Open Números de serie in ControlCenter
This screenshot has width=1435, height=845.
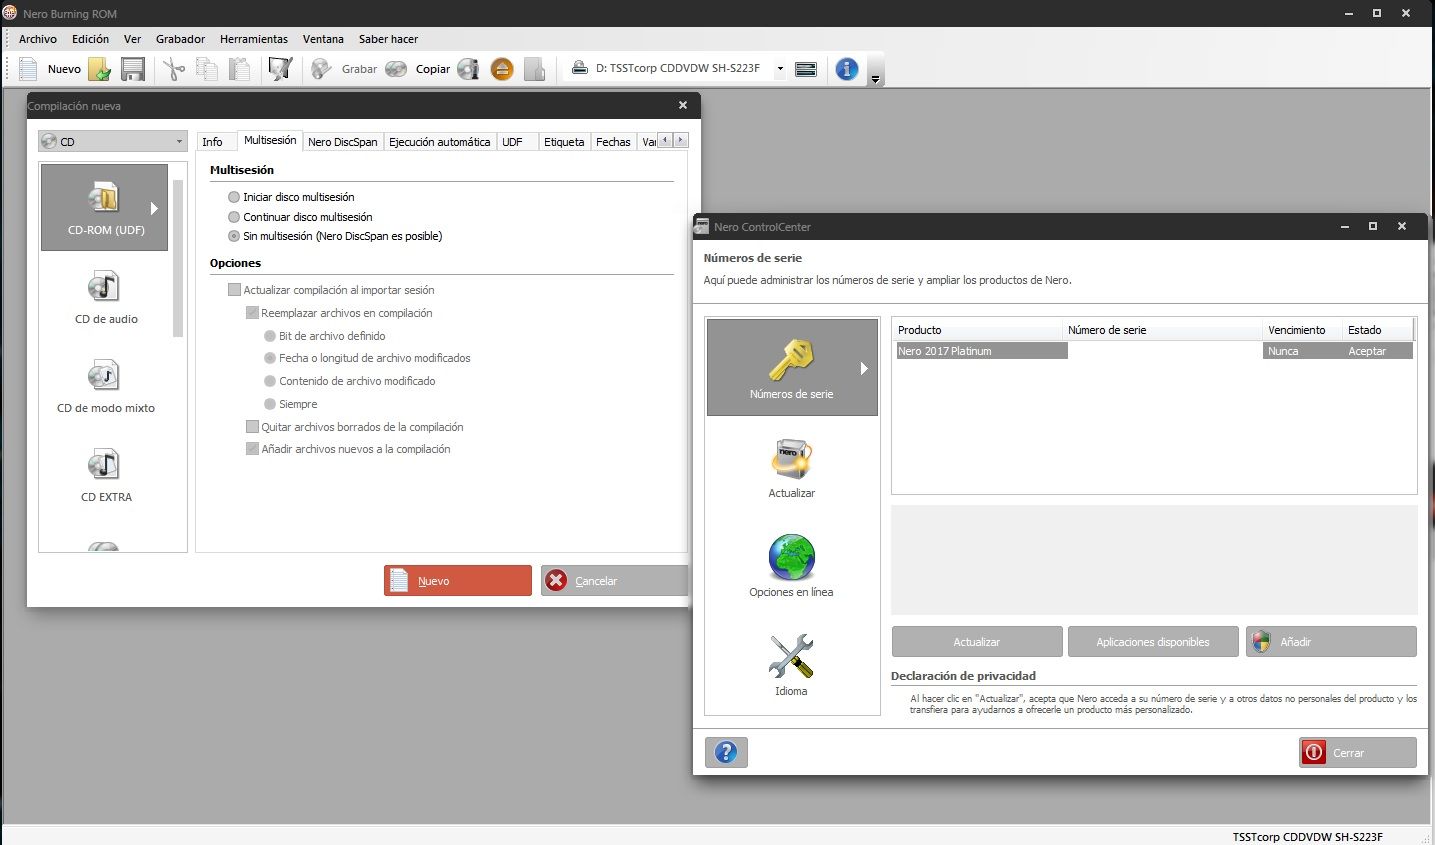[792, 367]
